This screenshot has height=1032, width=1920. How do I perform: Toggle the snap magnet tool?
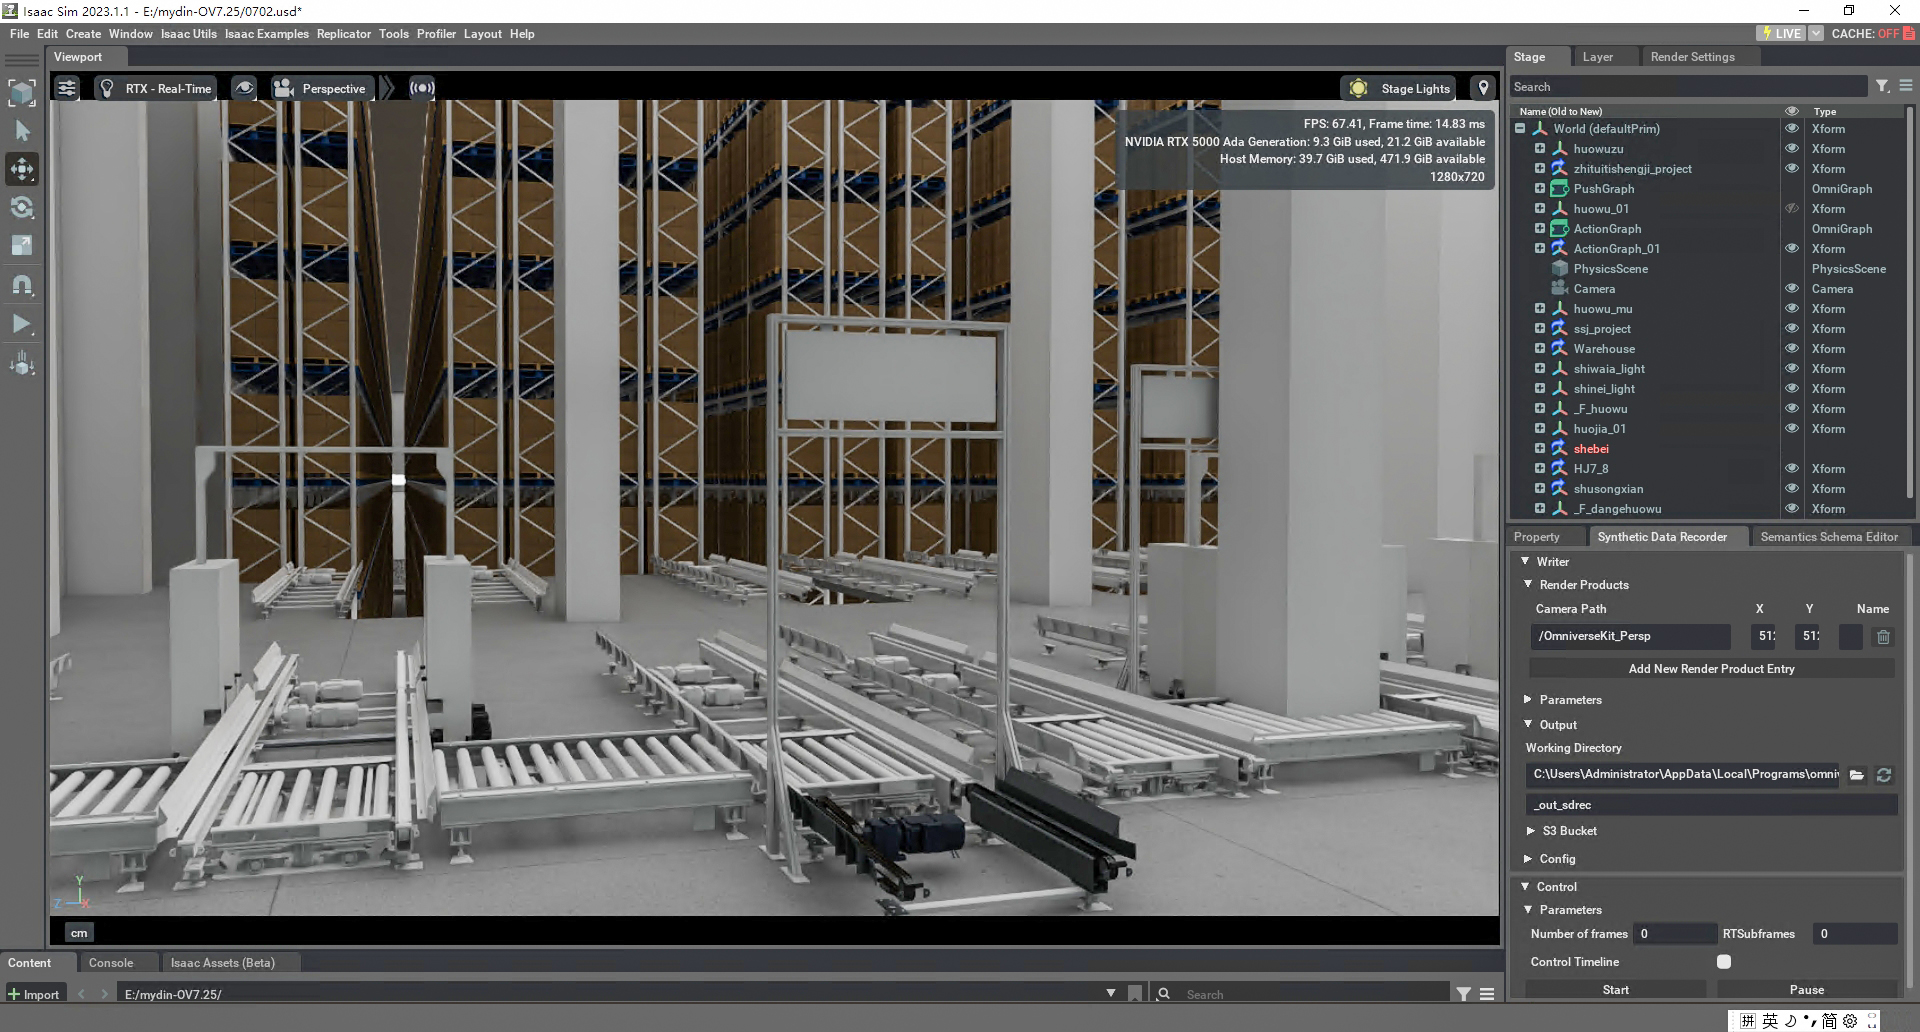click(22, 285)
